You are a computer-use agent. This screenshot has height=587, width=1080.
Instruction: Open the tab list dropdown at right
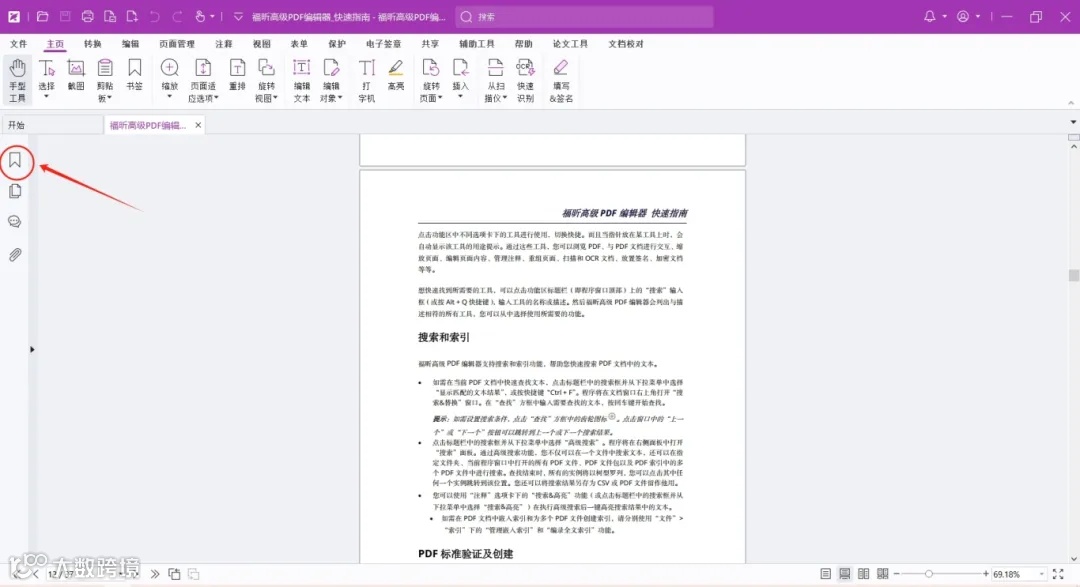1073,122
